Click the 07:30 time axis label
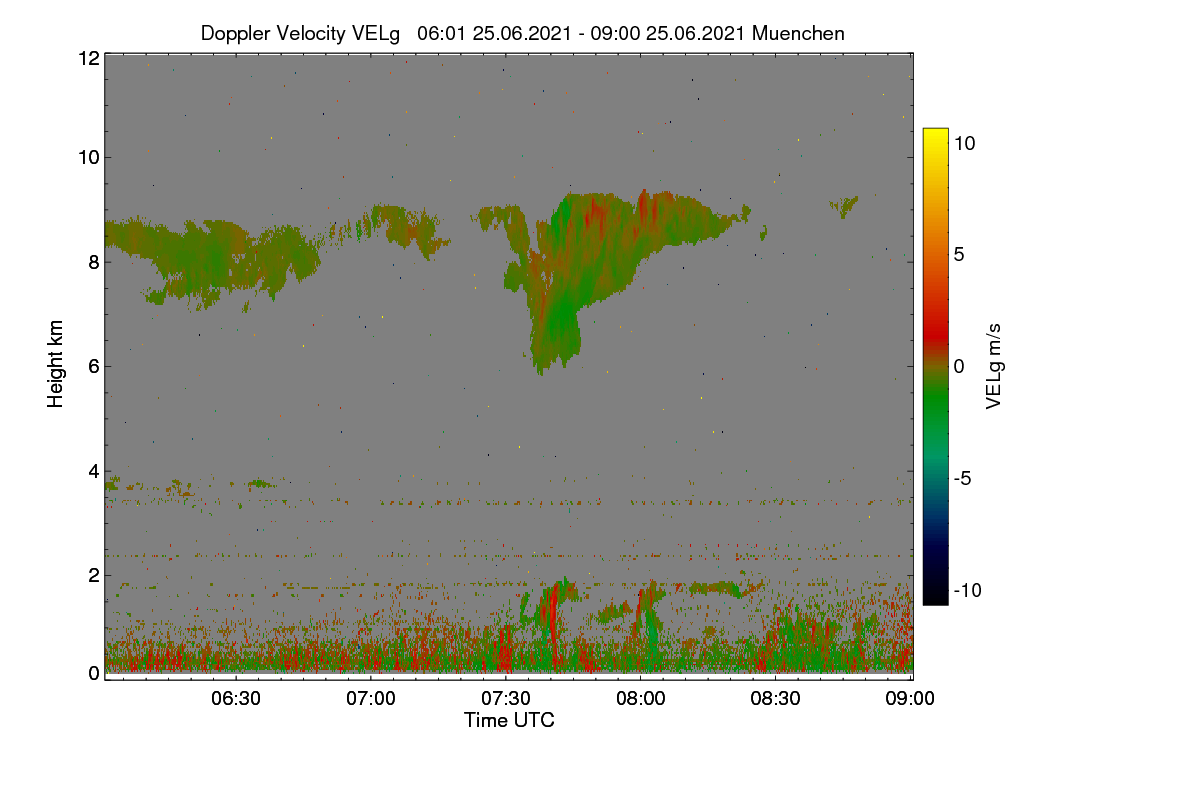 (x=506, y=698)
